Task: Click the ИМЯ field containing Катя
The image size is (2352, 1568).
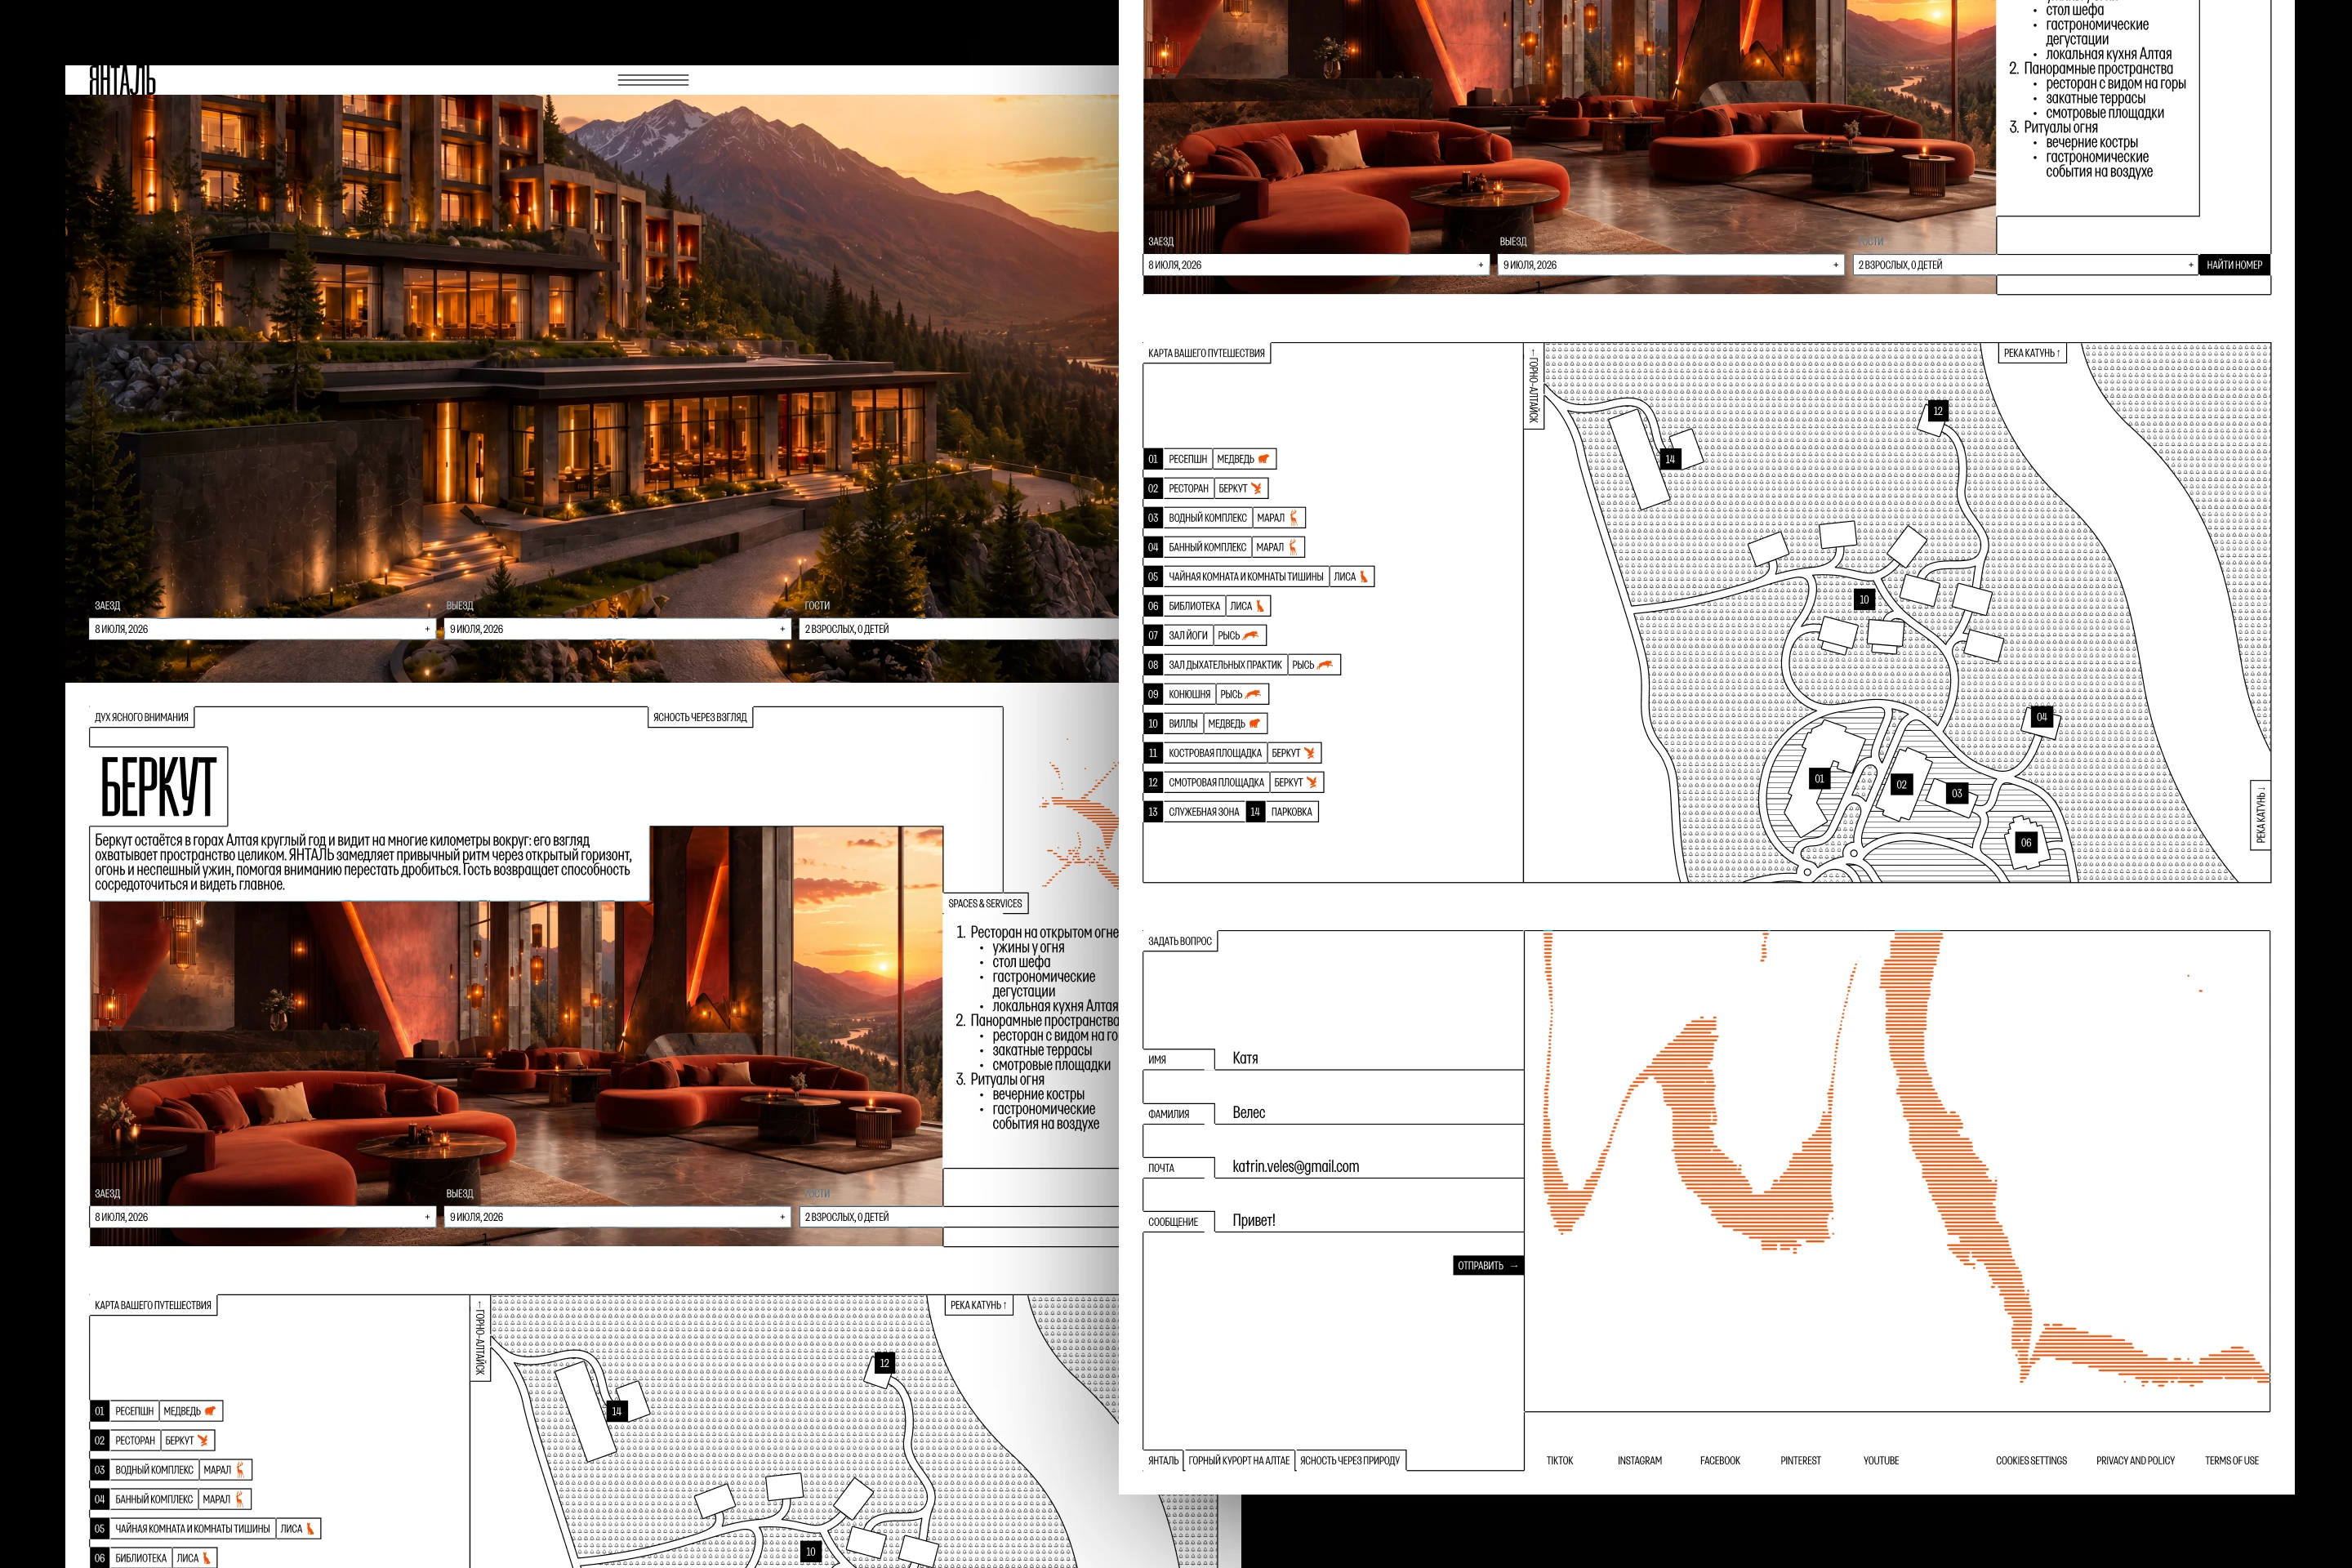Action: (1334, 1059)
